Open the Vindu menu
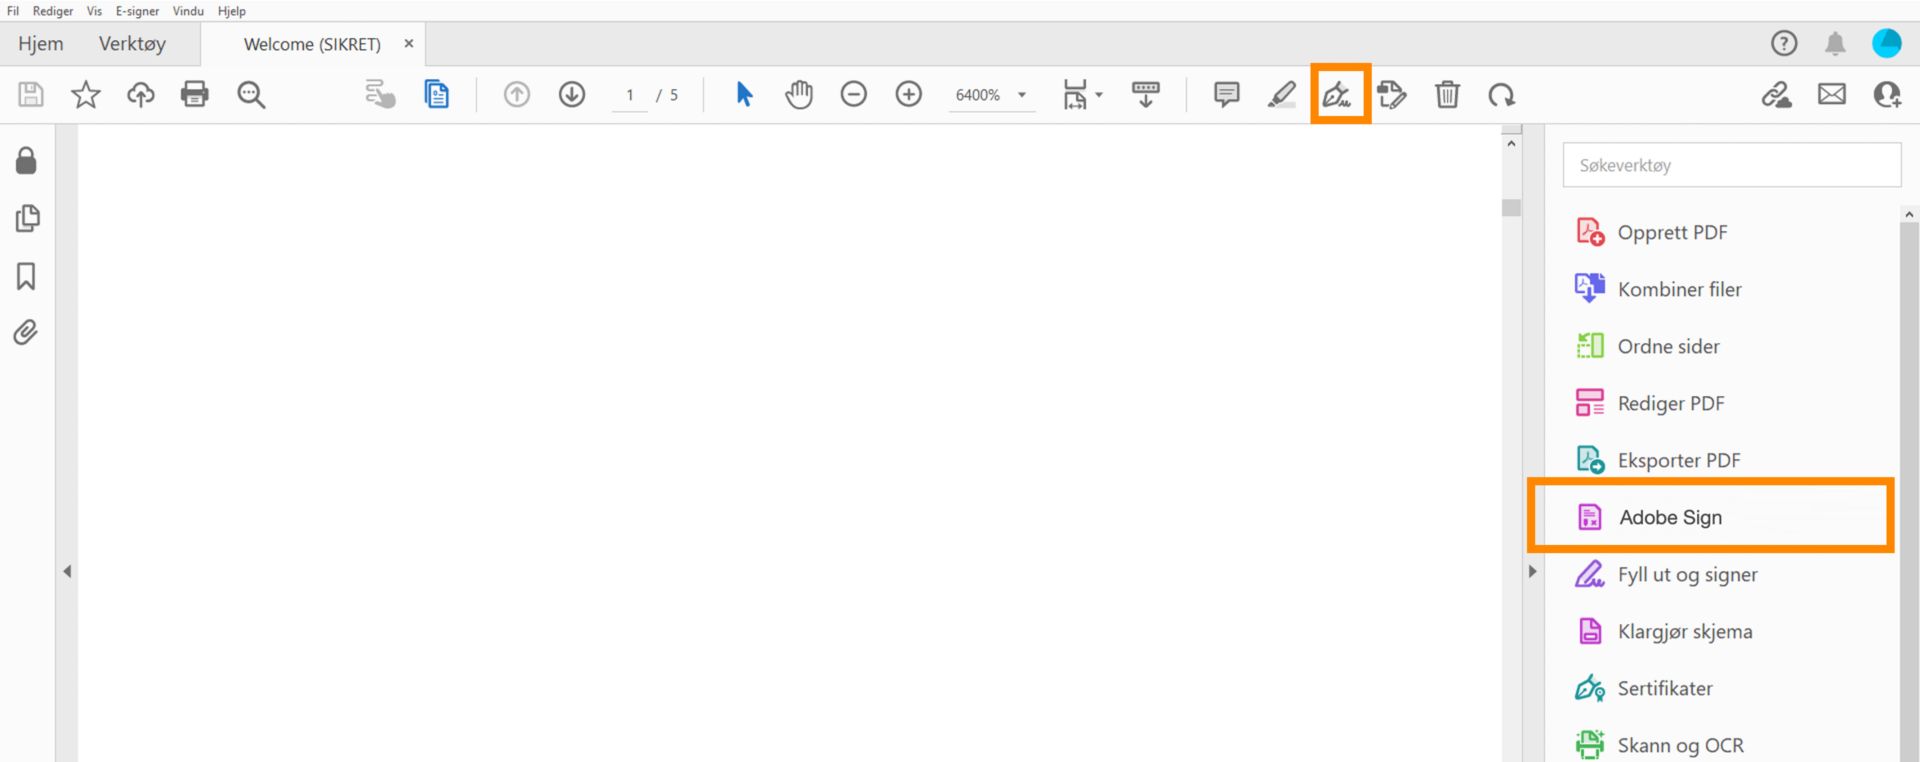Screen dimensions: 1920x762 point(188,11)
